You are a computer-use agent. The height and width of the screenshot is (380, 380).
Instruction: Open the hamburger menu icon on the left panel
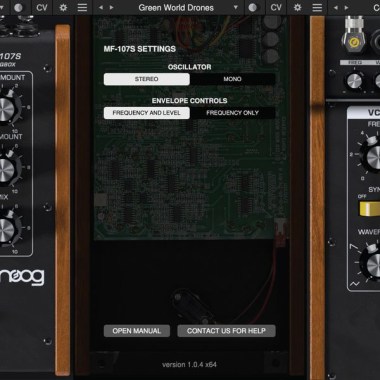[x=82, y=7]
